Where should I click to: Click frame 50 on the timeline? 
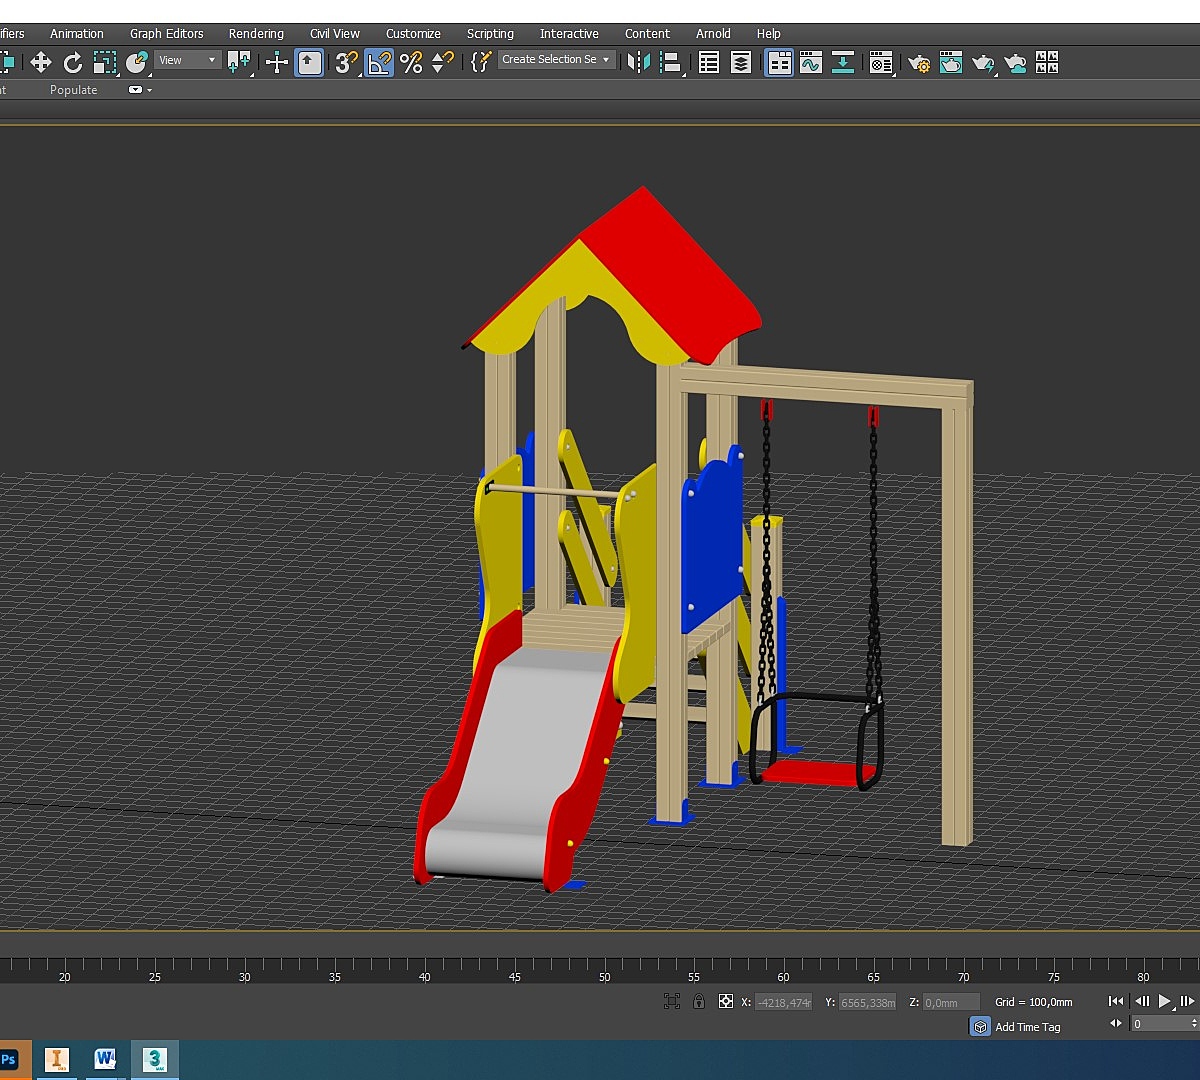[604, 966]
